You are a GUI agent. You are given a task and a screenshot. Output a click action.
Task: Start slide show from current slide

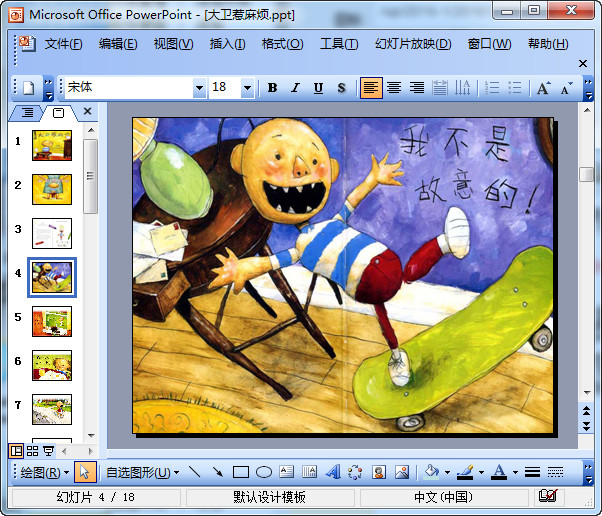(x=48, y=451)
